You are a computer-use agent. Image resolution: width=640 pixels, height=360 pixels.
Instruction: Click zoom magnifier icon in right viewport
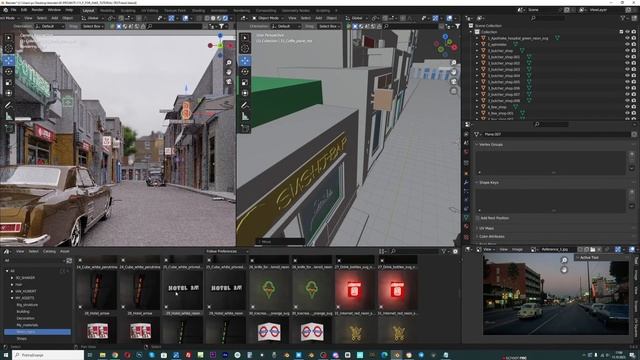[x=453, y=62]
